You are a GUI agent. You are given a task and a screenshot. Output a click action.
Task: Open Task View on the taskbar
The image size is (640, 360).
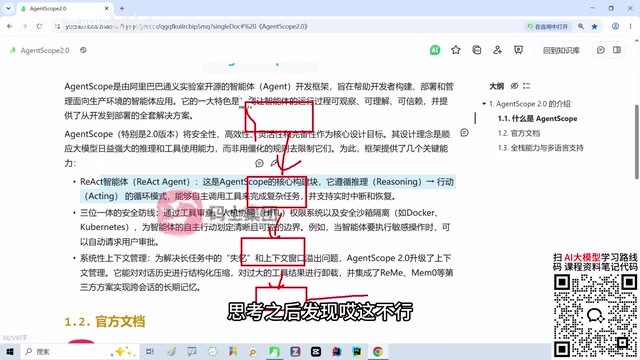pos(150,351)
